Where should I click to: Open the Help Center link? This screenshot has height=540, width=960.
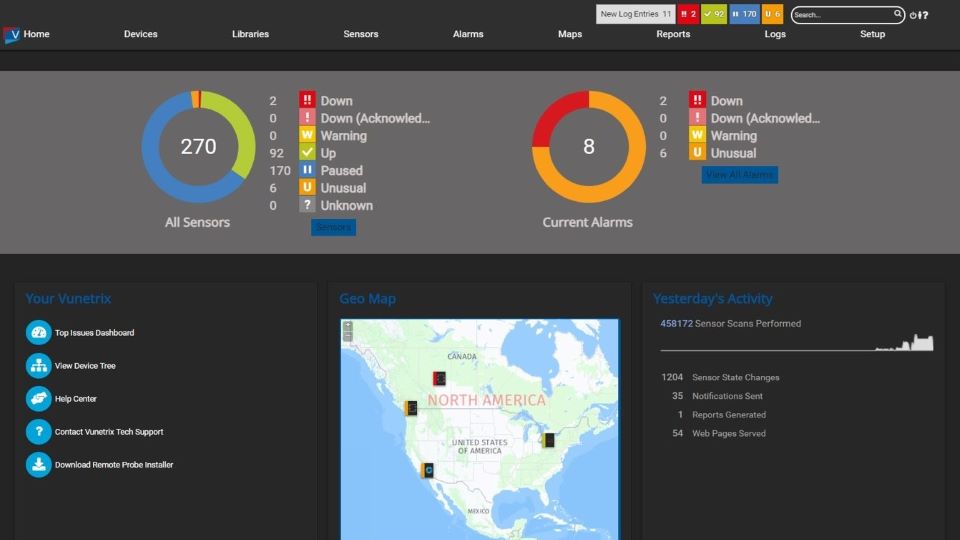pos(76,399)
